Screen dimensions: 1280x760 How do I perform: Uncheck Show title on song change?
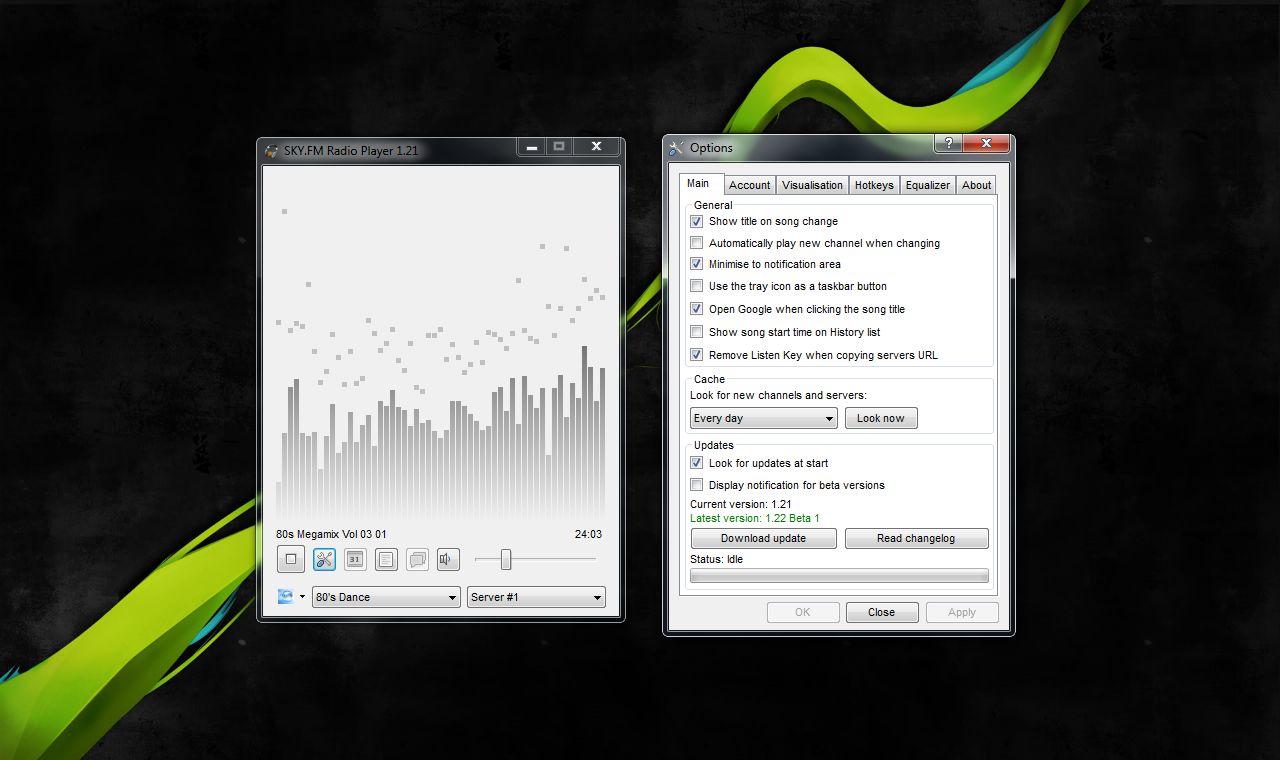pos(697,221)
